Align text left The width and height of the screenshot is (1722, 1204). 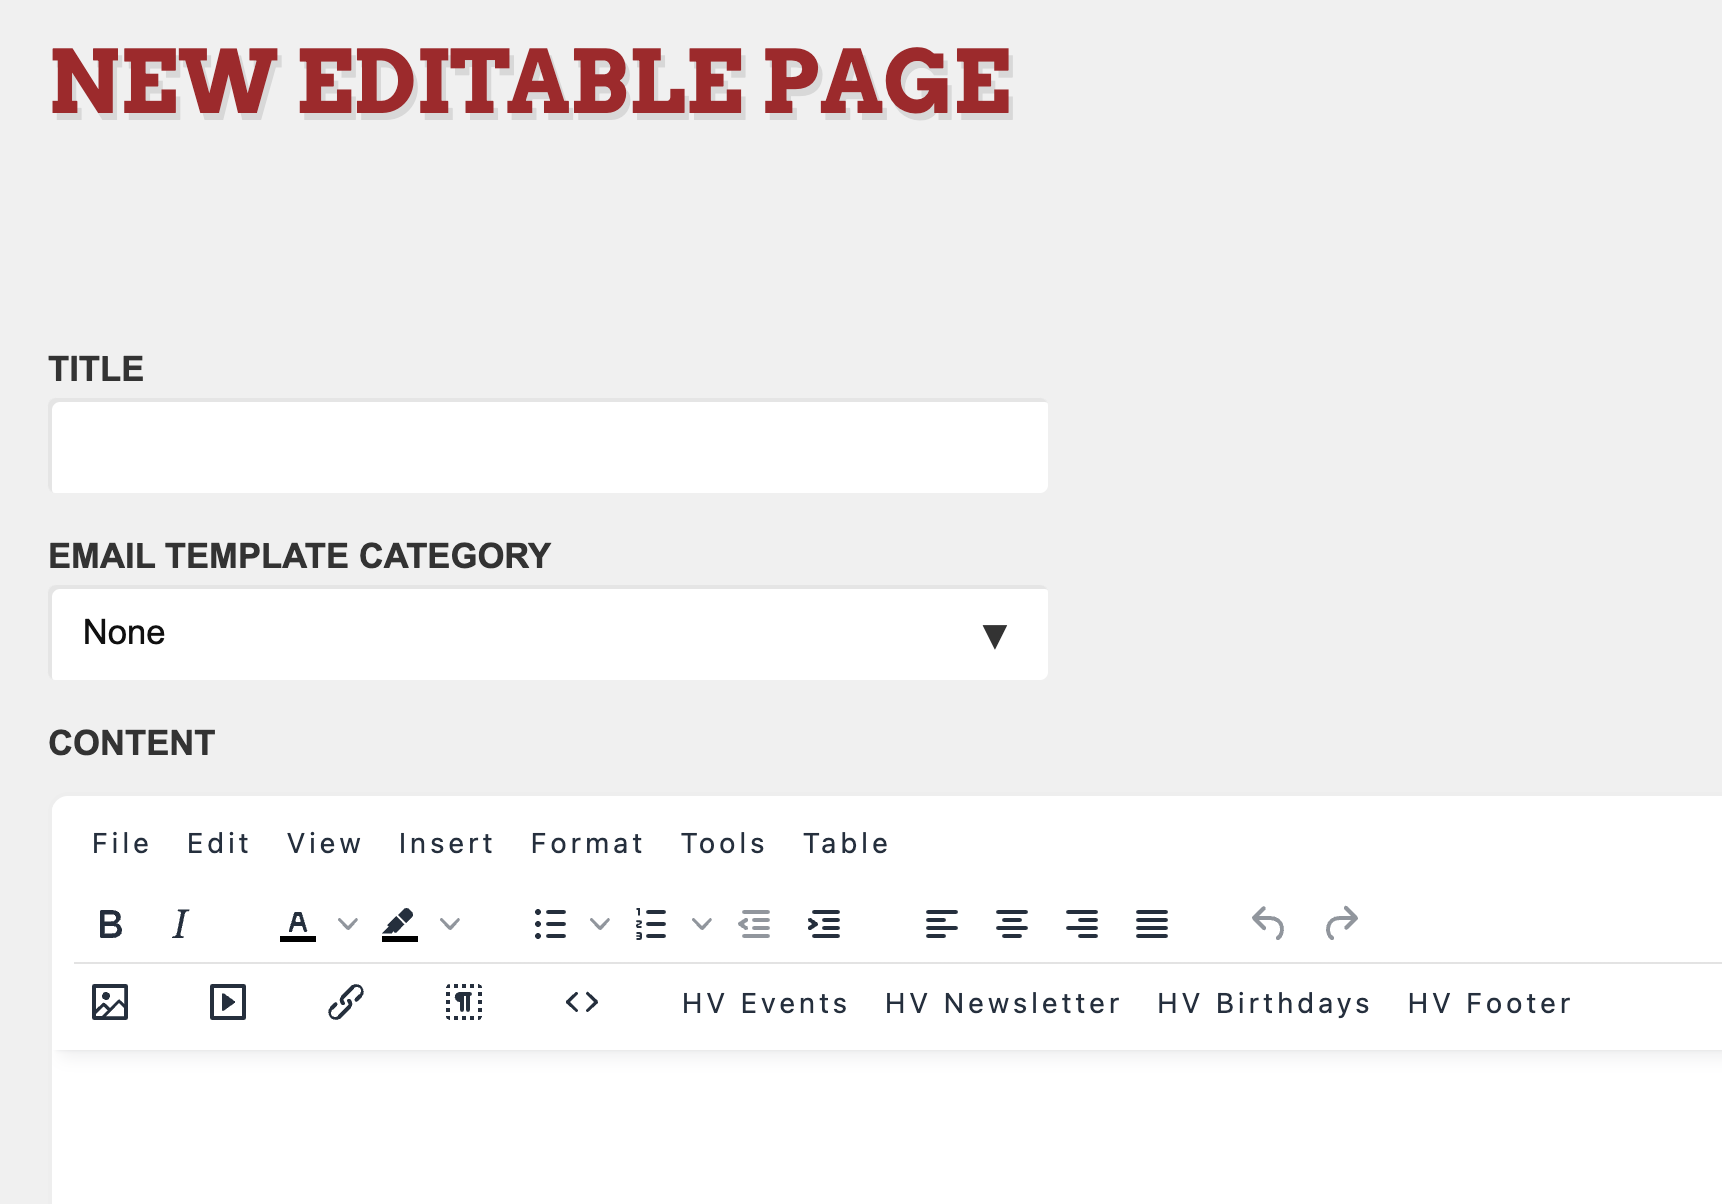[942, 924]
